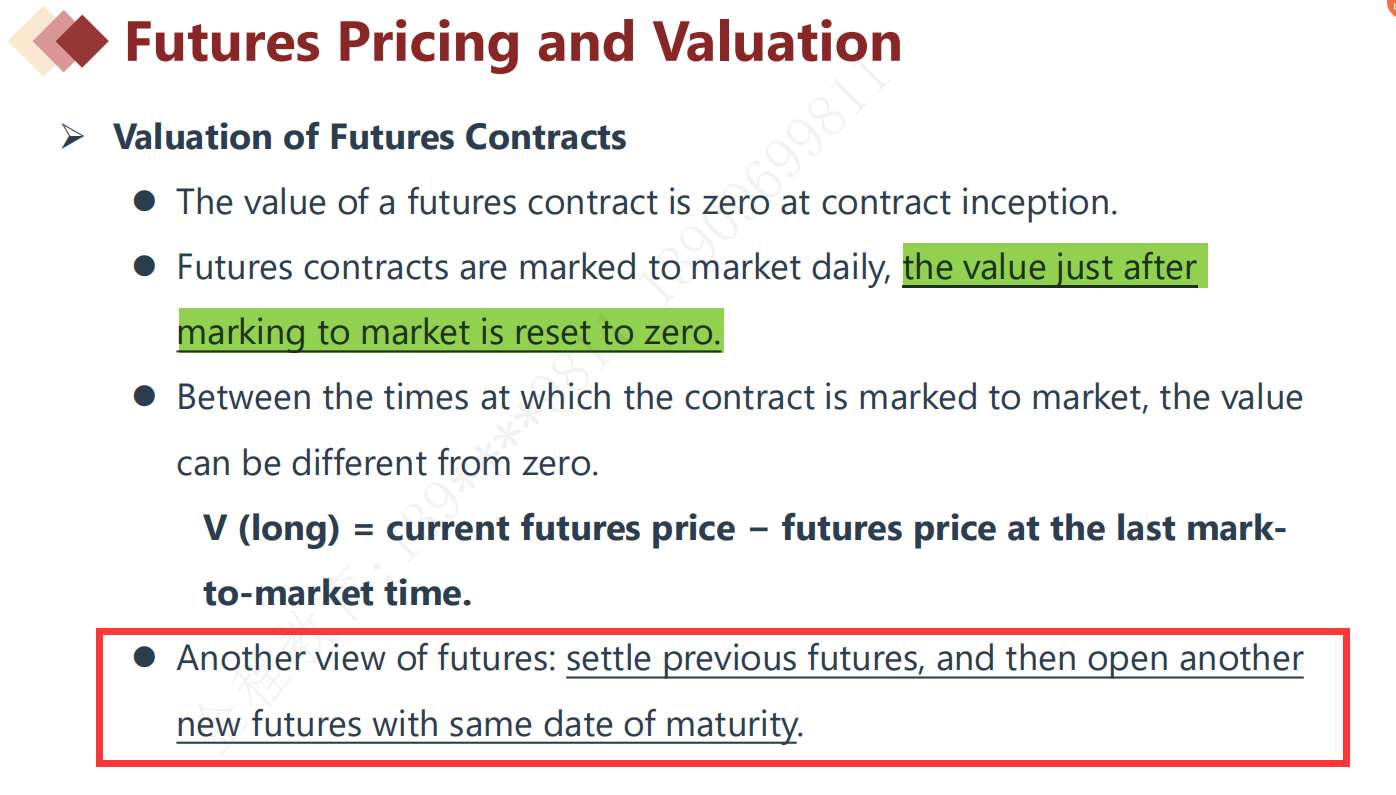Click 'Futures contracts are marked to market daily' text
This screenshot has width=1396, height=795.
(x=531, y=268)
